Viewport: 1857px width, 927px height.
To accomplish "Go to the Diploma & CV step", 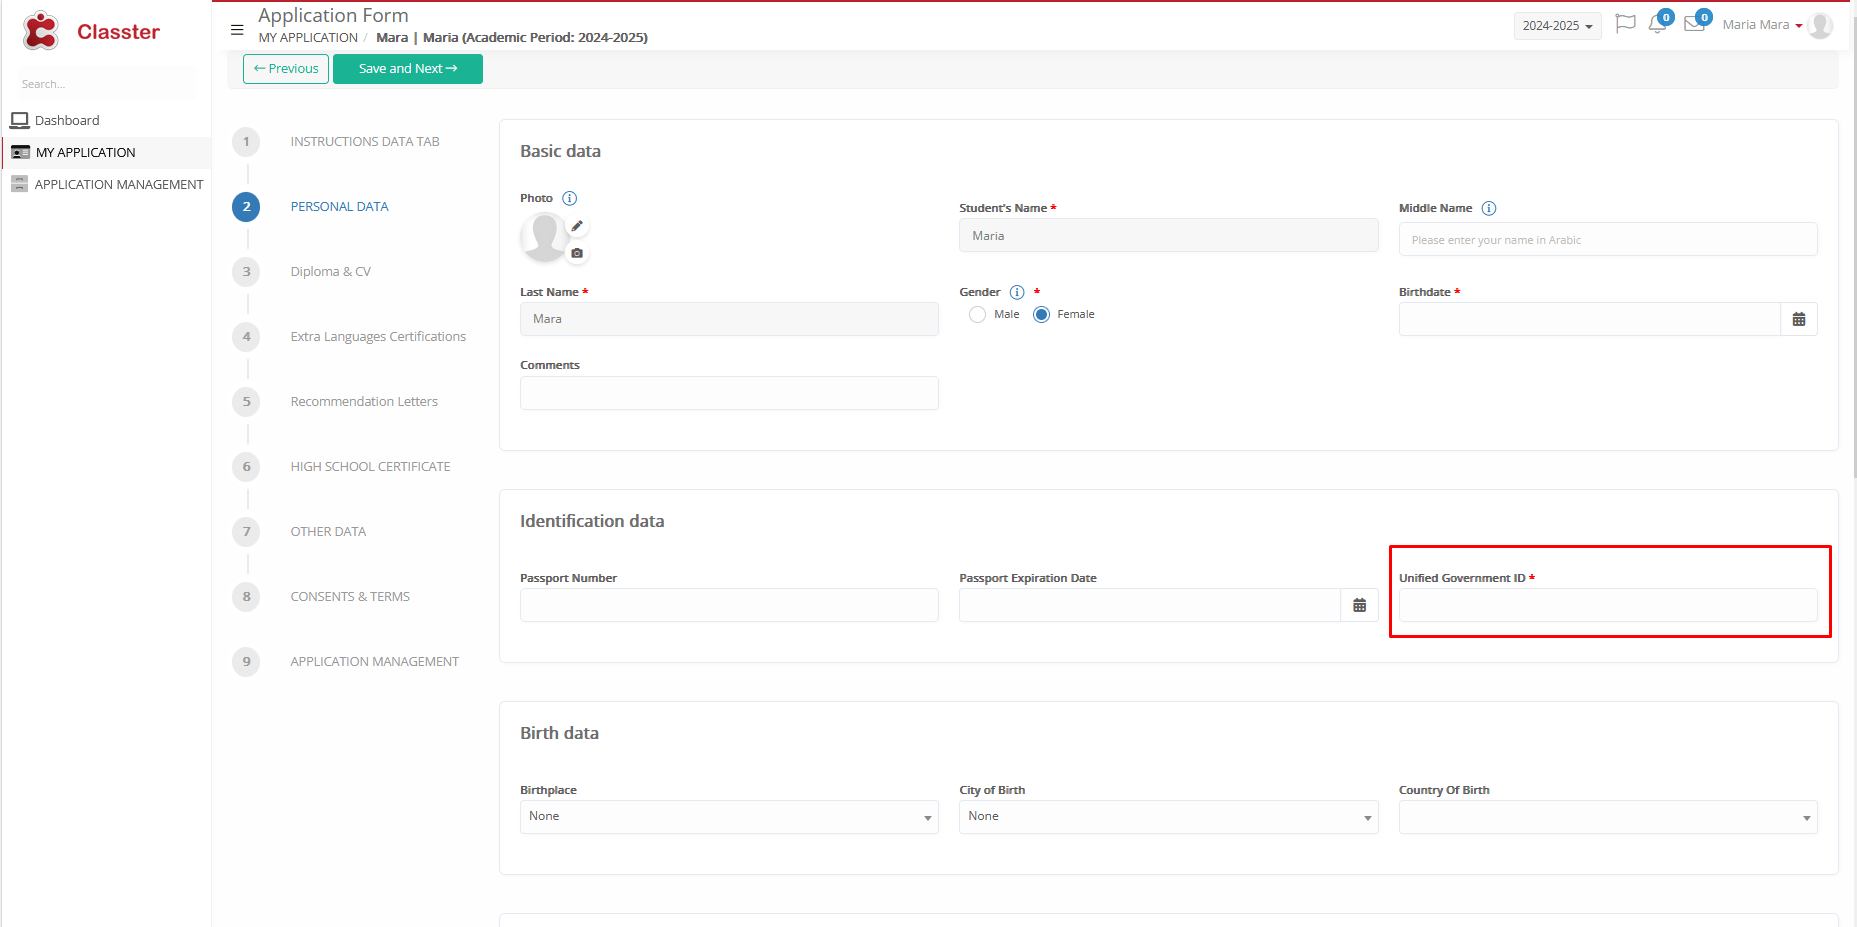I will coord(330,272).
